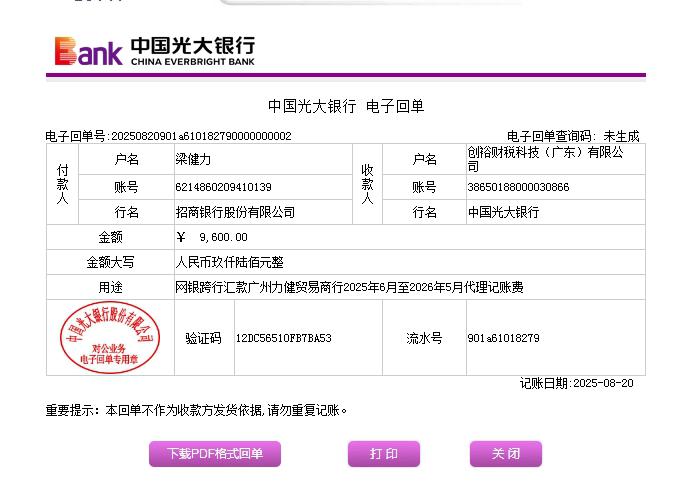Click payee account number 38650188000030866

[x=518, y=187]
